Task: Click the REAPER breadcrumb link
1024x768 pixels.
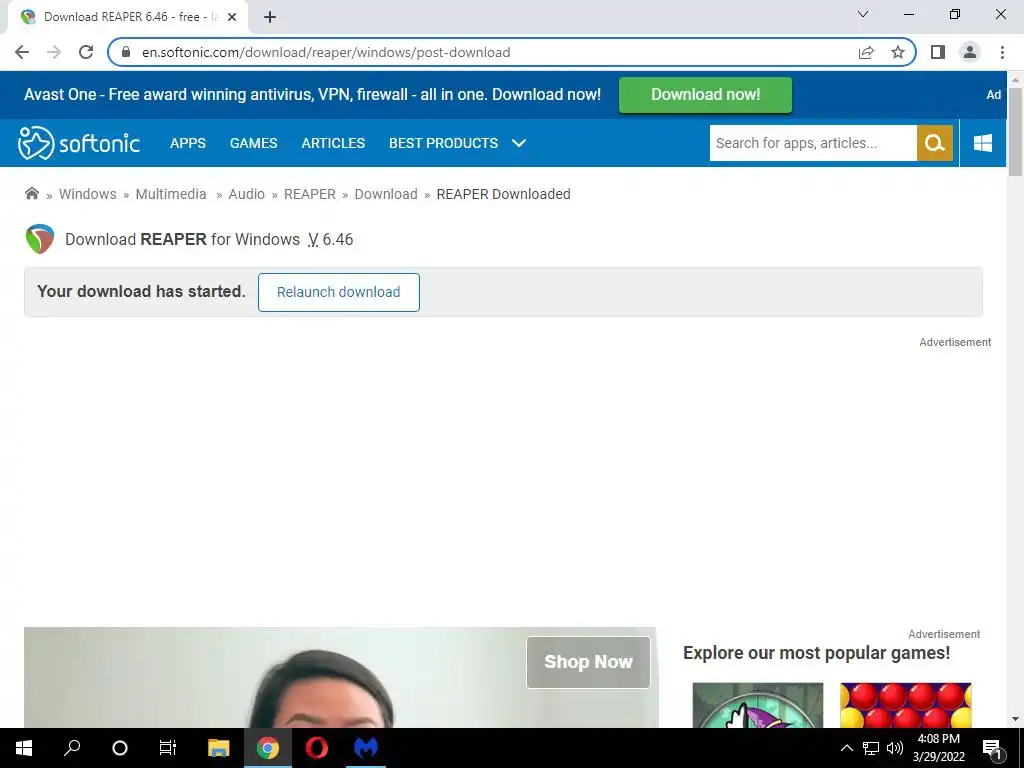Action: tap(310, 194)
